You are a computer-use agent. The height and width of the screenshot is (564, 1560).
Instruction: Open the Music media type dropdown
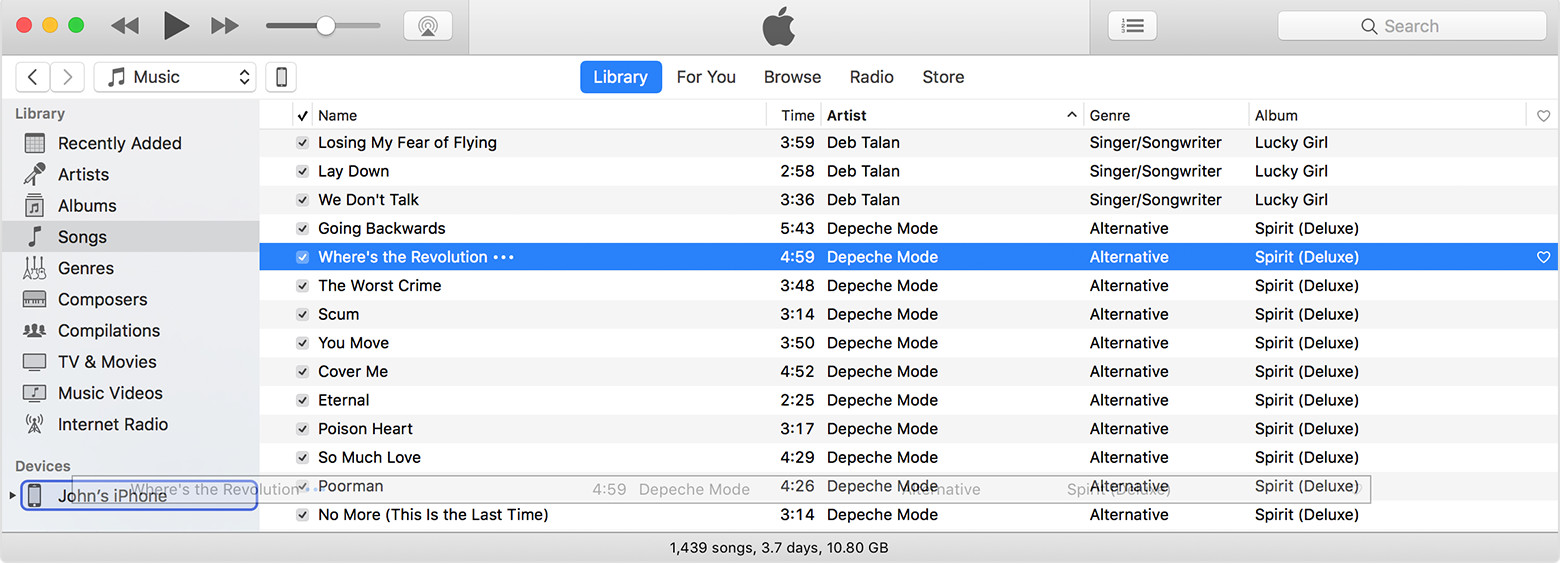click(175, 77)
